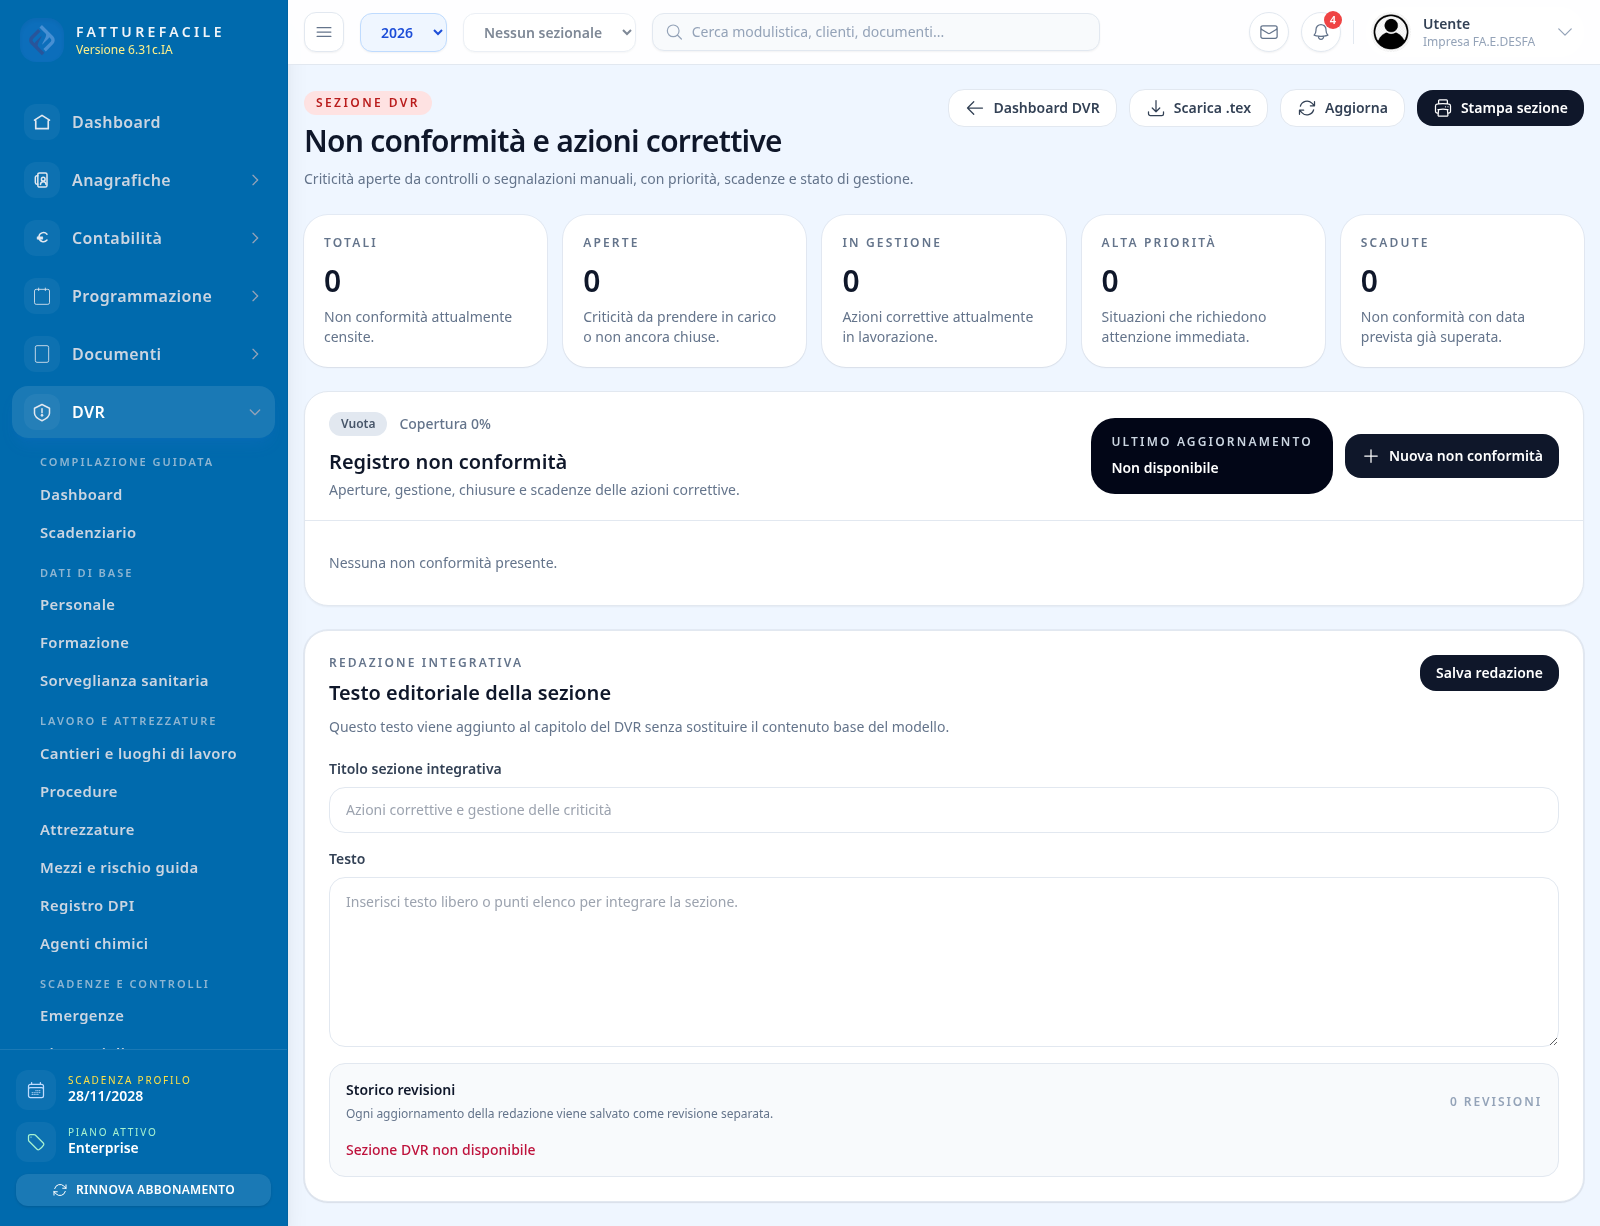Open the Nessun sezionale dropdown
This screenshot has height=1226, width=1600.
pyautogui.click(x=549, y=32)
